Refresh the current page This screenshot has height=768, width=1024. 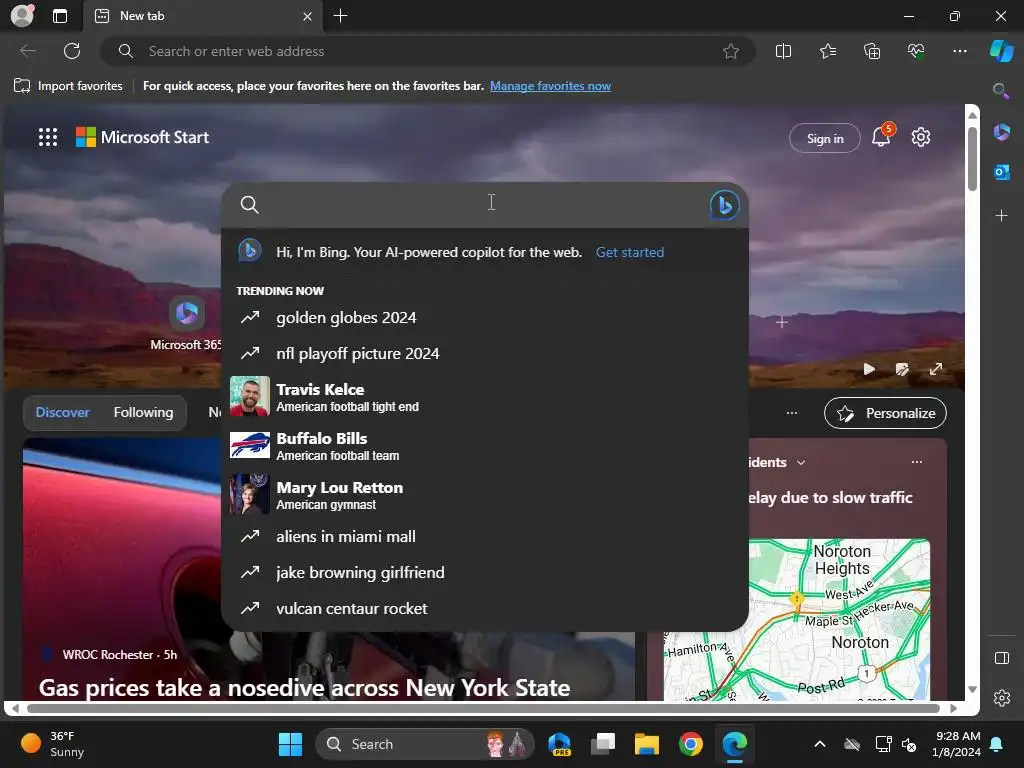coord(72,51)
